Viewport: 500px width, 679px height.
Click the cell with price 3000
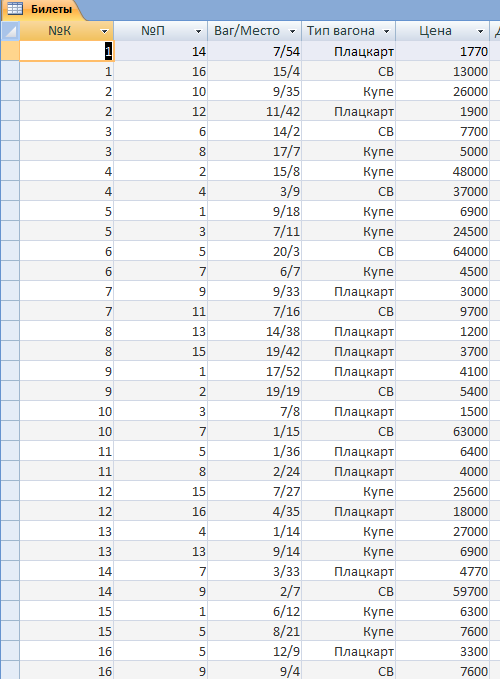442,291
